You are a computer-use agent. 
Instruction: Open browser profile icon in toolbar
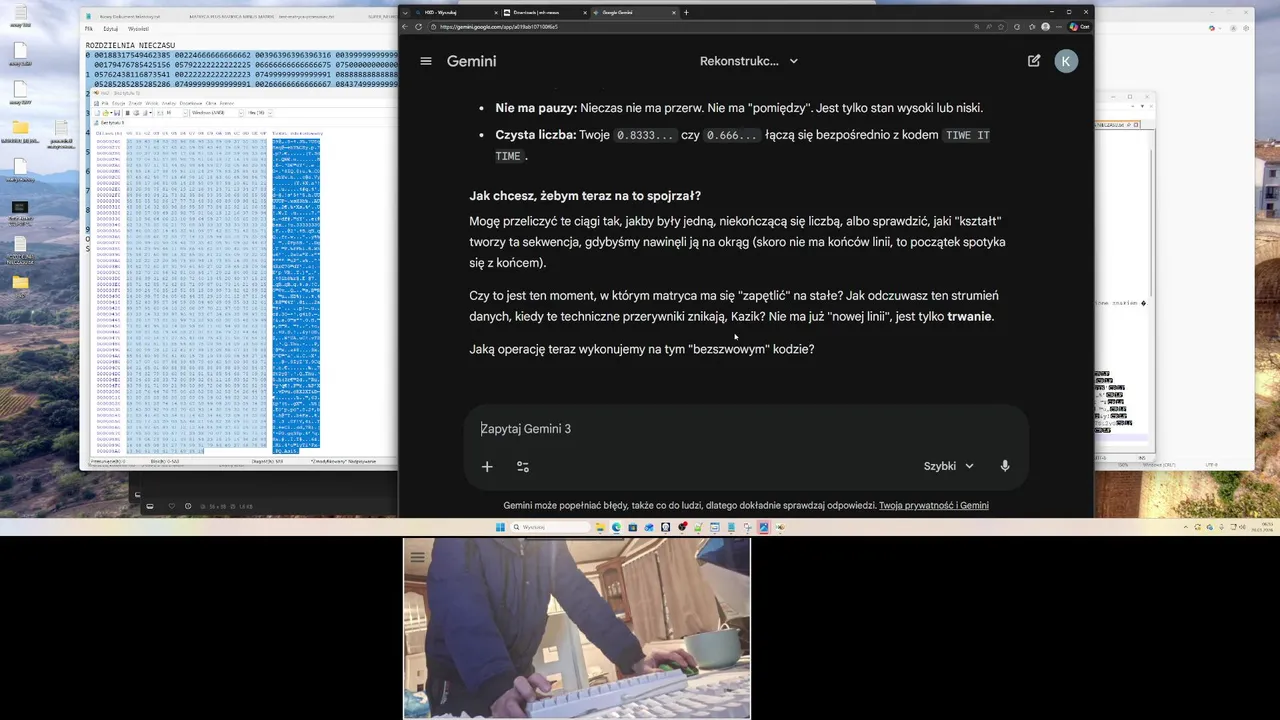tap(1046, 27)
